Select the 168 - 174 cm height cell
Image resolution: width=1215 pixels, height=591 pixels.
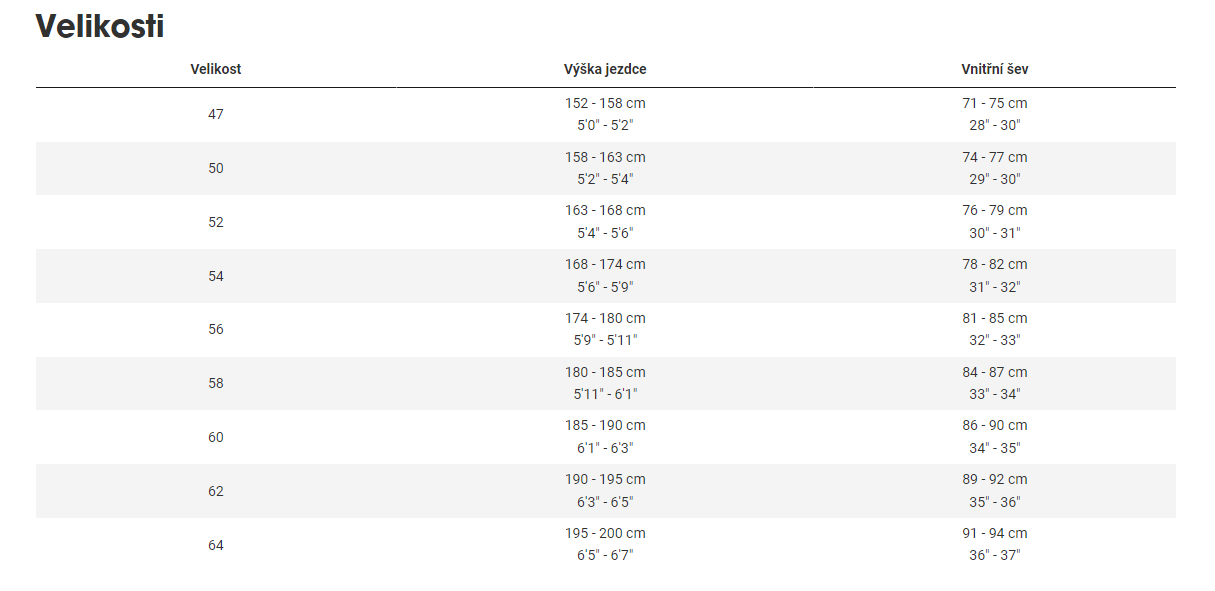pyautogui.click(x=605, y=265)
